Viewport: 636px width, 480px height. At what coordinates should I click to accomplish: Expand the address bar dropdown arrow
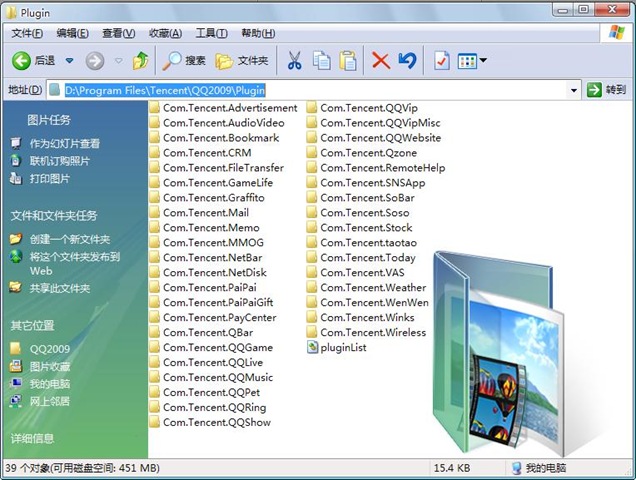point(574,90)
